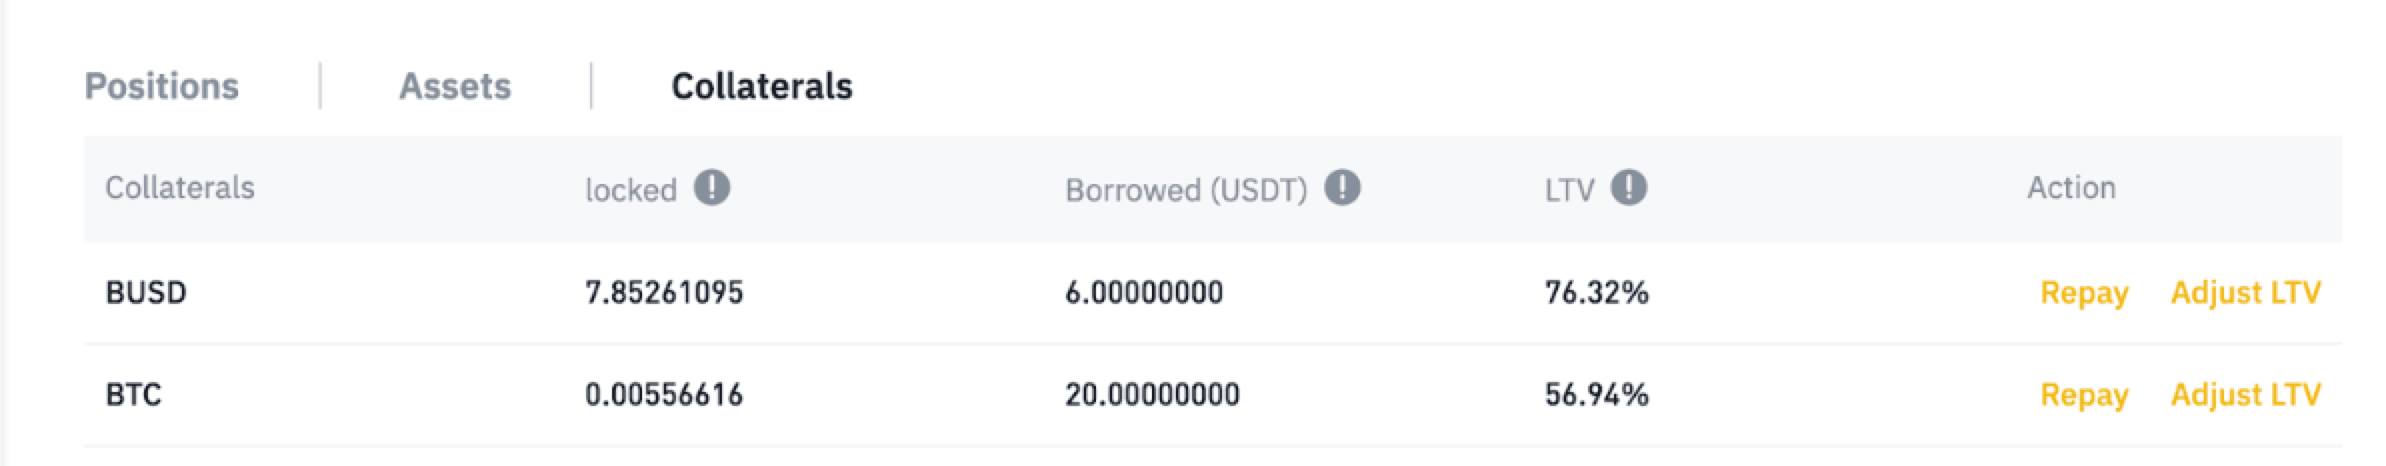The image size is (2386, 466).
Task: Repay the BUSD collateral loan
Action: [2084, 293]
